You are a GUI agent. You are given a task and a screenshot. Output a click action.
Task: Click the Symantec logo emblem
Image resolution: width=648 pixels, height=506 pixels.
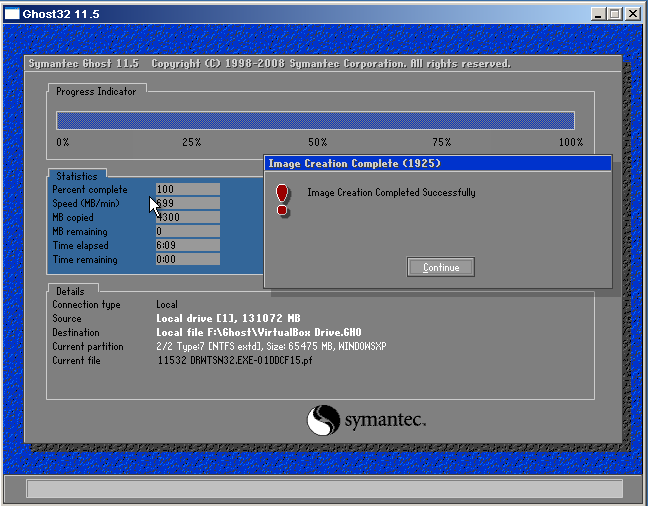coord(325,420)
